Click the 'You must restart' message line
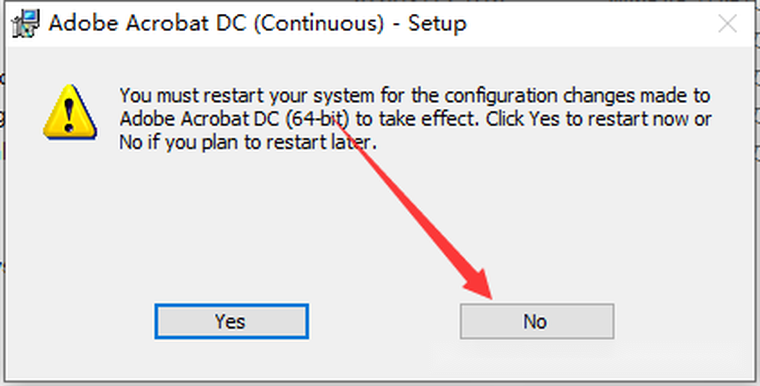This screenshot has height=386, width=760. [414, 96]
